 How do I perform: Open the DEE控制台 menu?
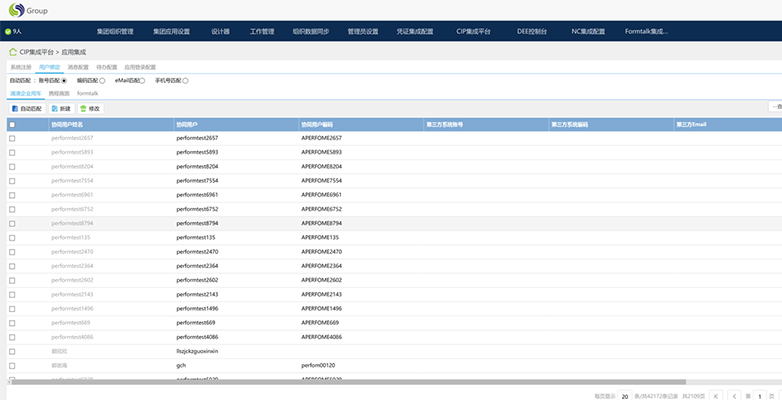pos(529,32)
